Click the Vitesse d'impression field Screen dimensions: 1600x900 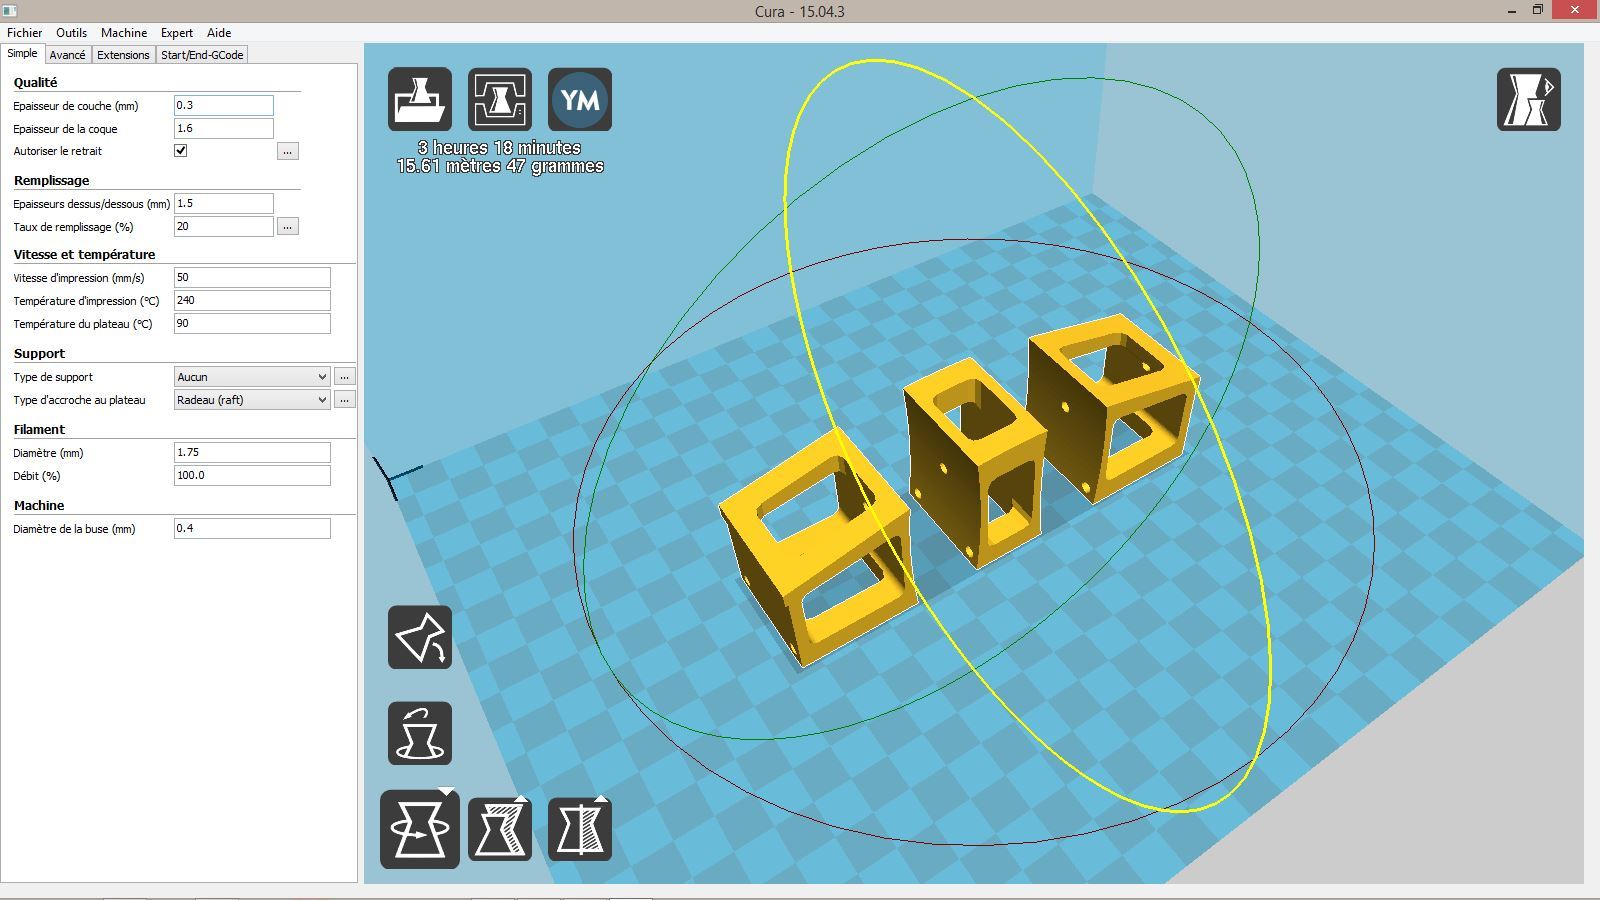pos(252,278)
